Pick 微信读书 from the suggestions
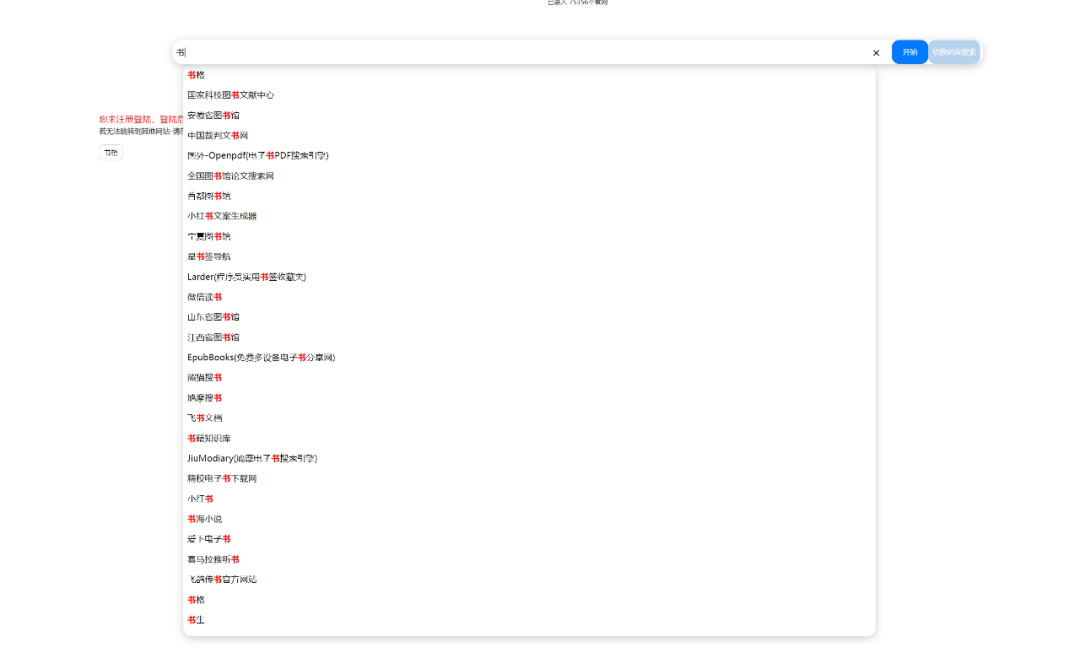 coord(529,297)
